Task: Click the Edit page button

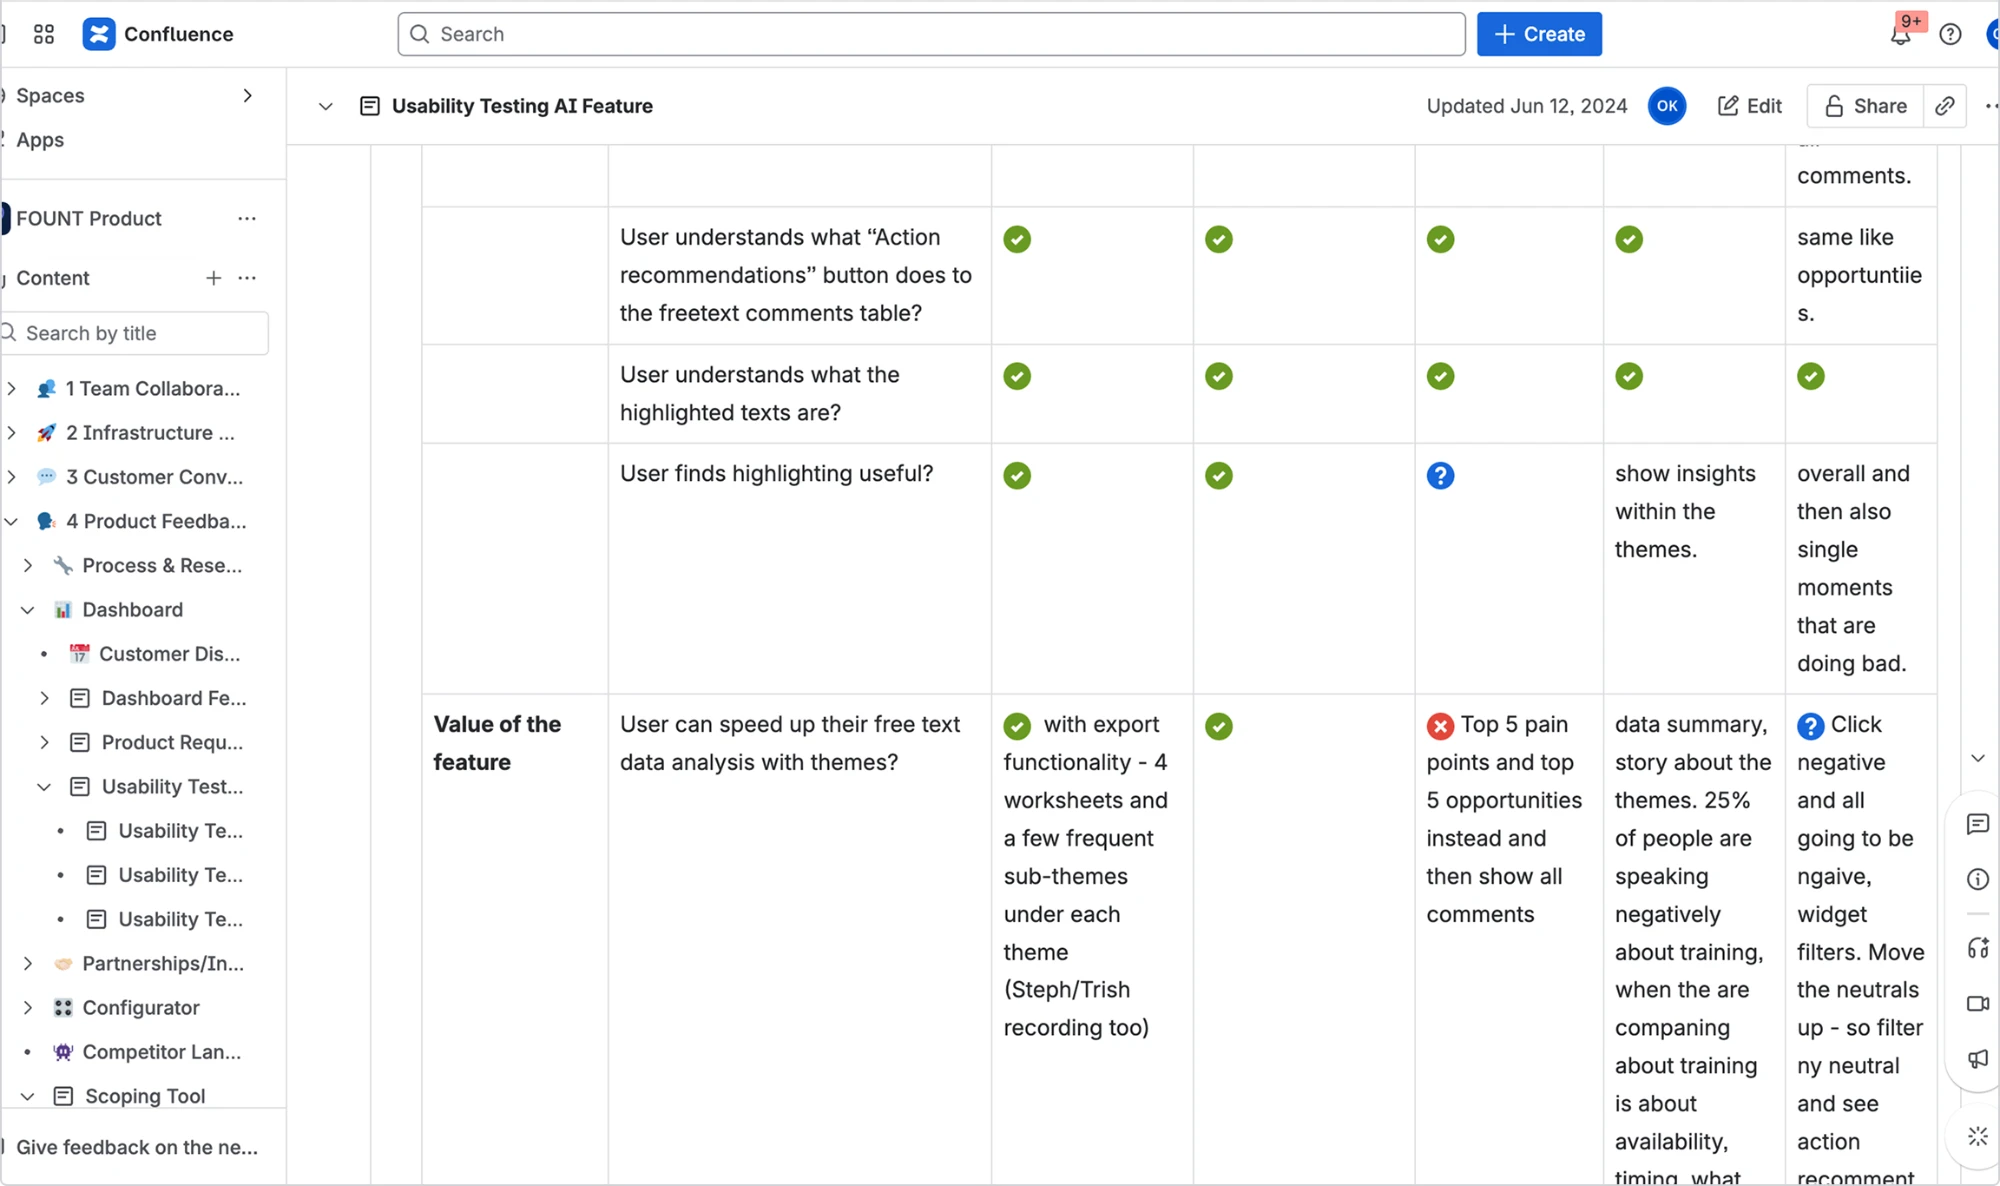Action: [x=1750, y=106]
